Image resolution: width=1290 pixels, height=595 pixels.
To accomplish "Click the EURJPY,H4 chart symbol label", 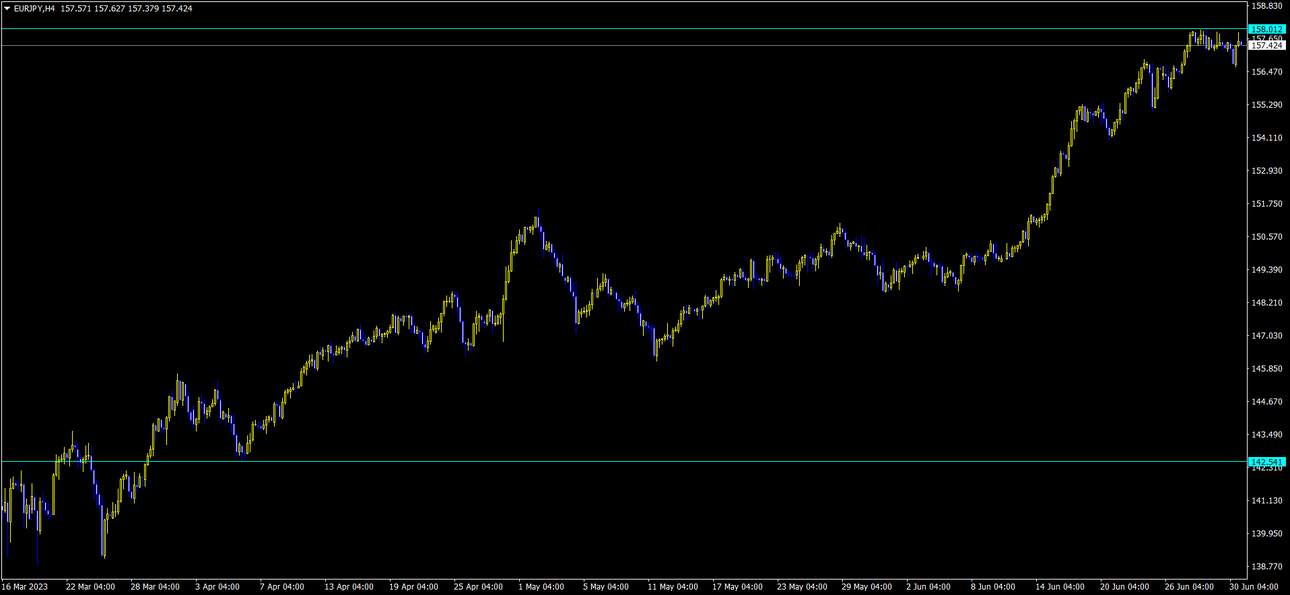I will [x=35, y=8].
